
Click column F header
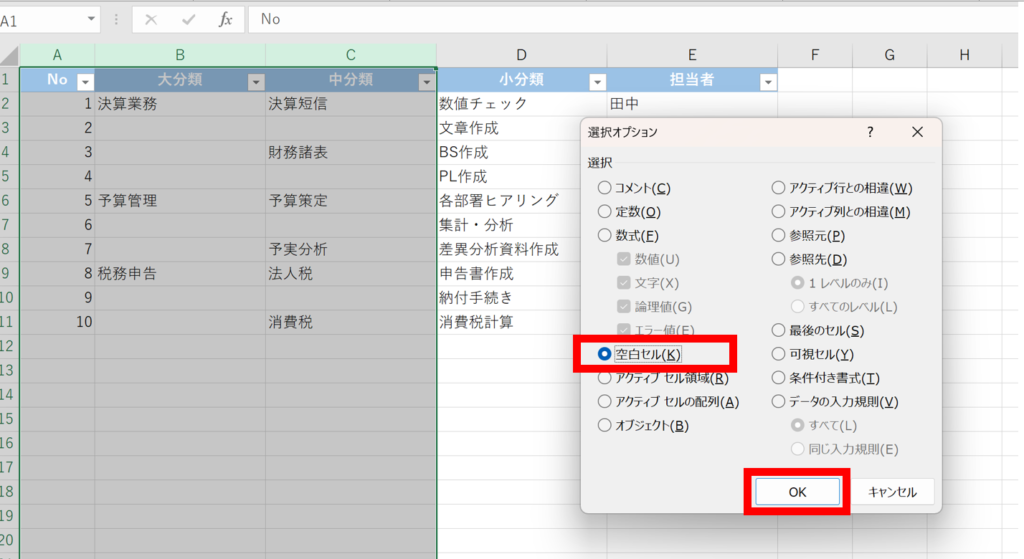click(815, 55)
